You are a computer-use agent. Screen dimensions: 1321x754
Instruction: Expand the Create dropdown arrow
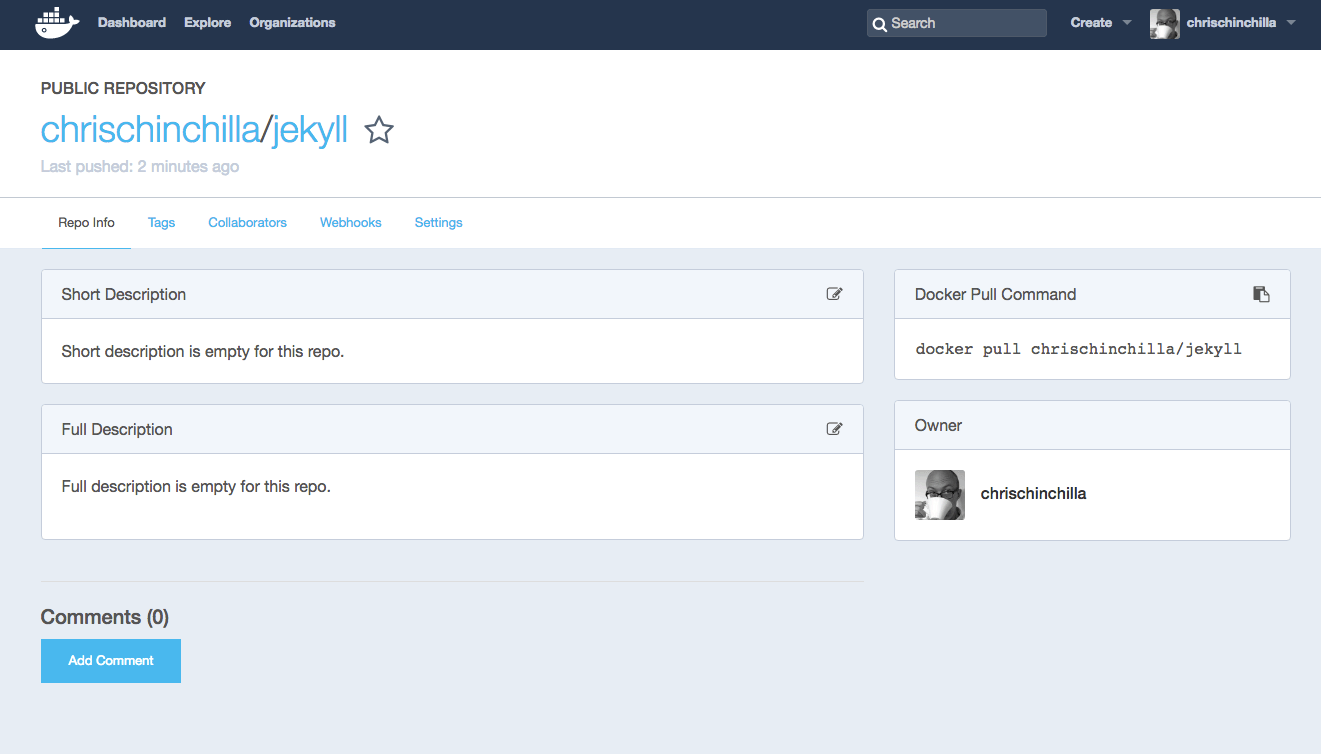pyautogui.click(x=1127, y=23)
